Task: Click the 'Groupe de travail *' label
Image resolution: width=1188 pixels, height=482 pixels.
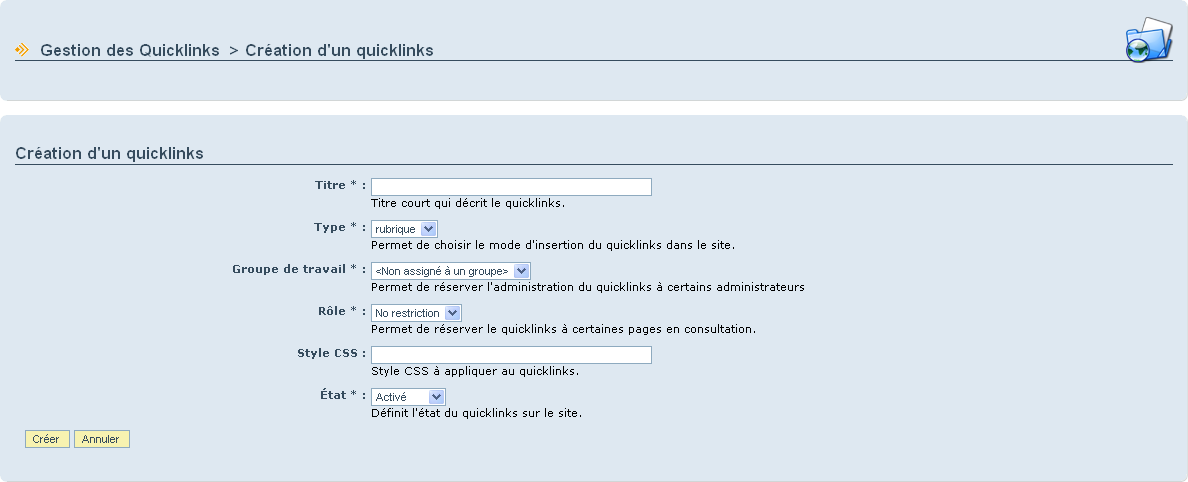Action: click(299, 269)
